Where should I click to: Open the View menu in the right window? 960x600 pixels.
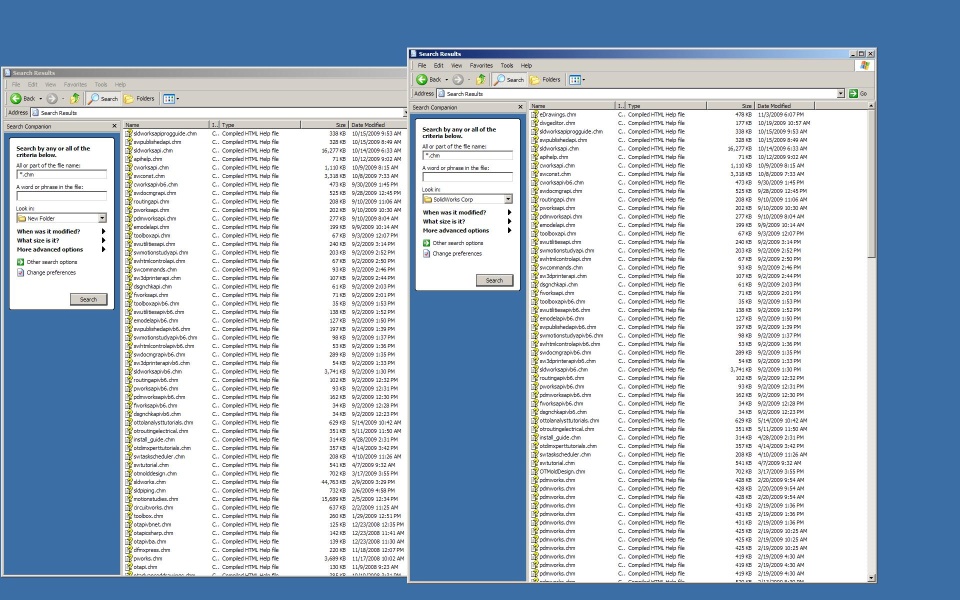pos(457,66)
